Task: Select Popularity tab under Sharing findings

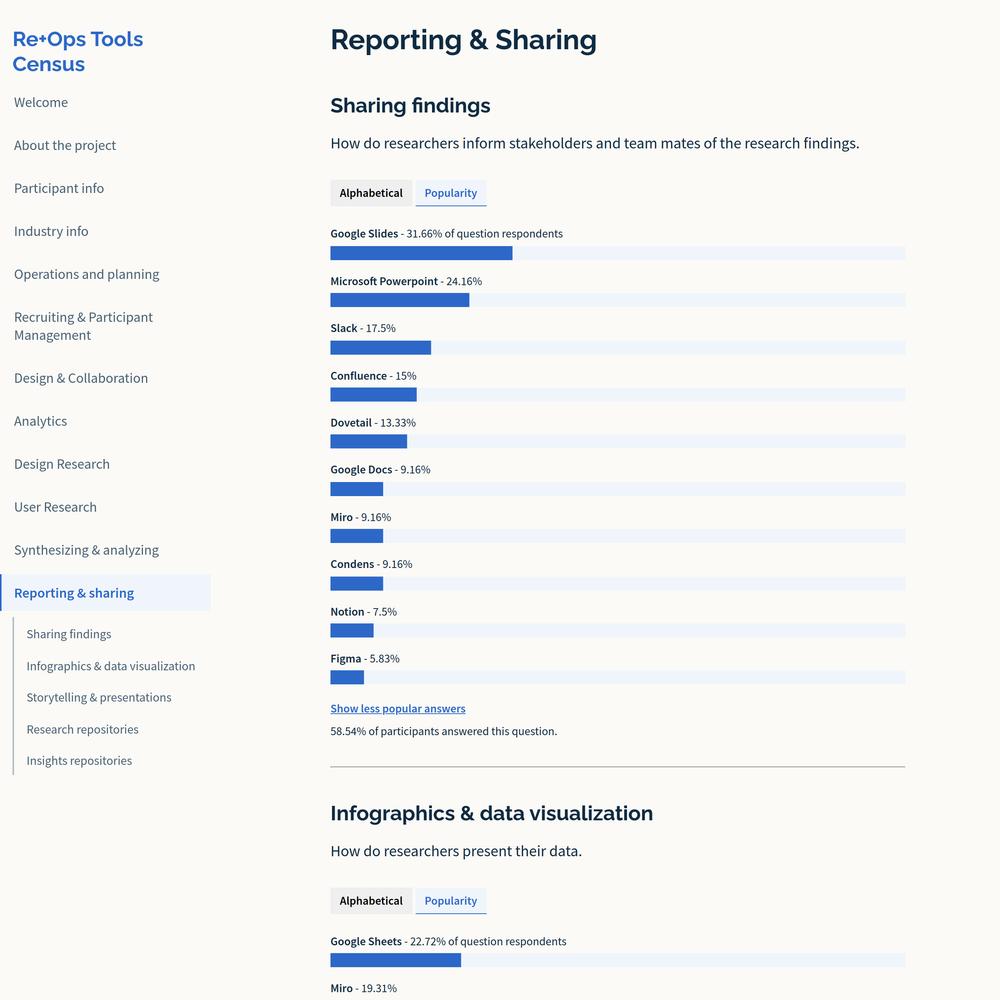Action: point(451,193)
